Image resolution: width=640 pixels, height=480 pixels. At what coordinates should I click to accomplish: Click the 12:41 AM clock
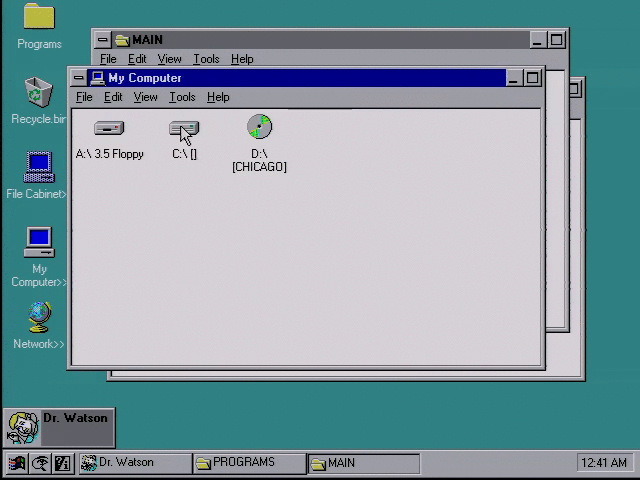click(x=604, y=463)
